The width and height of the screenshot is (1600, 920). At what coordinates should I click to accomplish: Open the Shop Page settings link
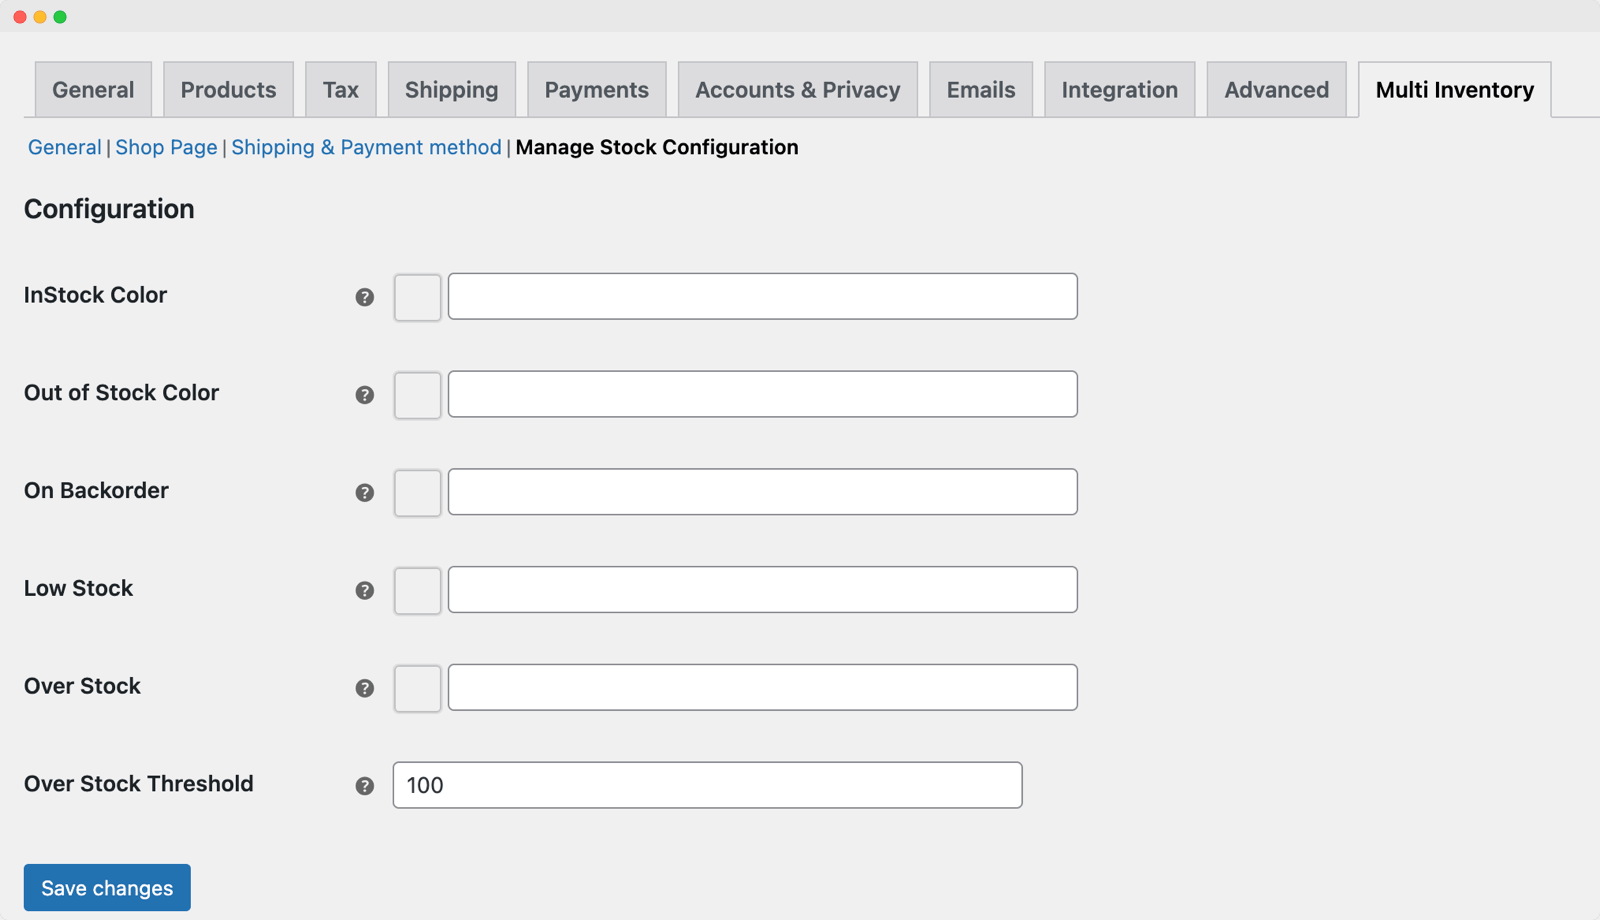pyautogui.click(x=166, y=147)
